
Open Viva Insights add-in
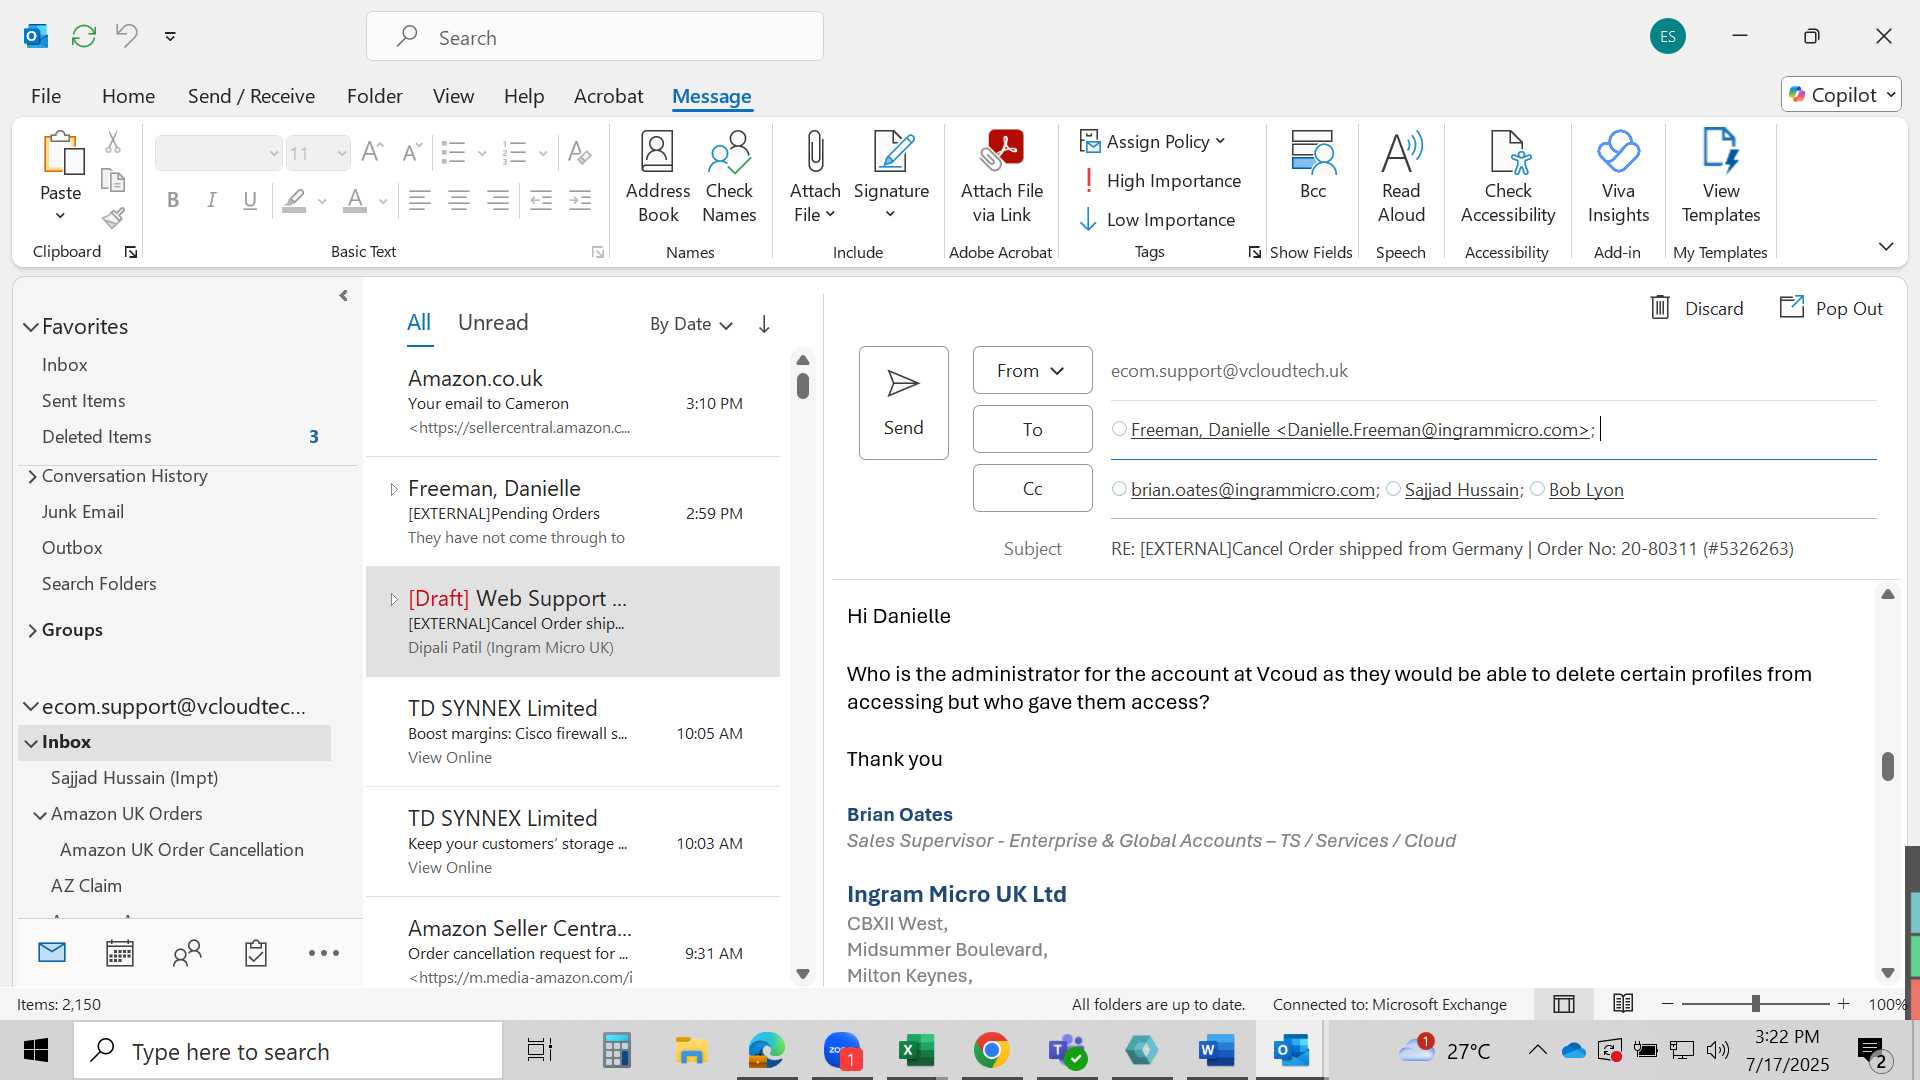click(x=1618, y=178)
